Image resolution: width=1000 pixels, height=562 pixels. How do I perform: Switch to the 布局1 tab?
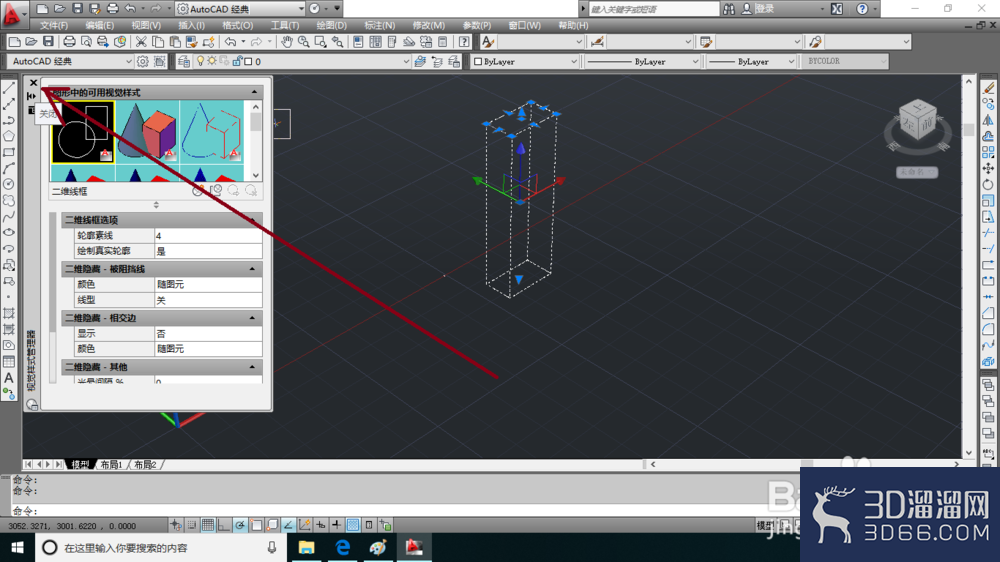click(x=111, y=464)
